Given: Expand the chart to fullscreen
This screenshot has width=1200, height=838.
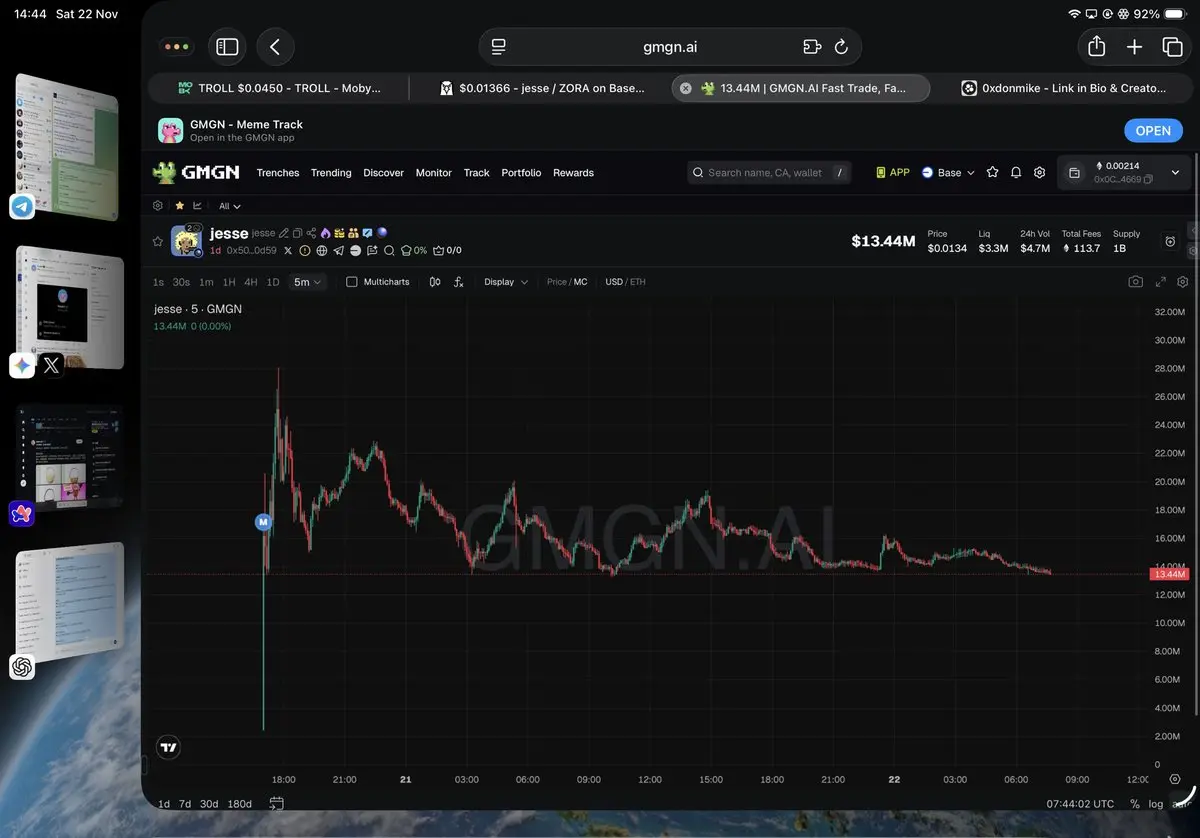Looking at the screenshot, I should point(1161,282).
